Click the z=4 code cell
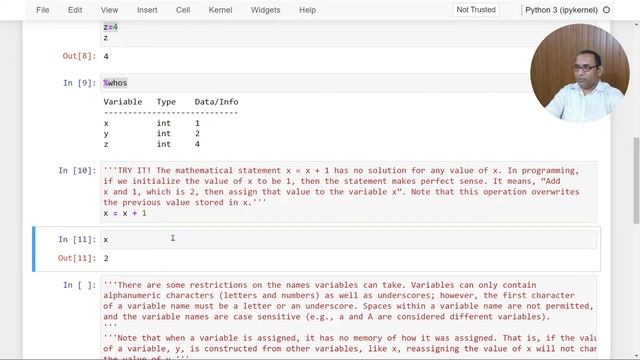 [314, 33]
